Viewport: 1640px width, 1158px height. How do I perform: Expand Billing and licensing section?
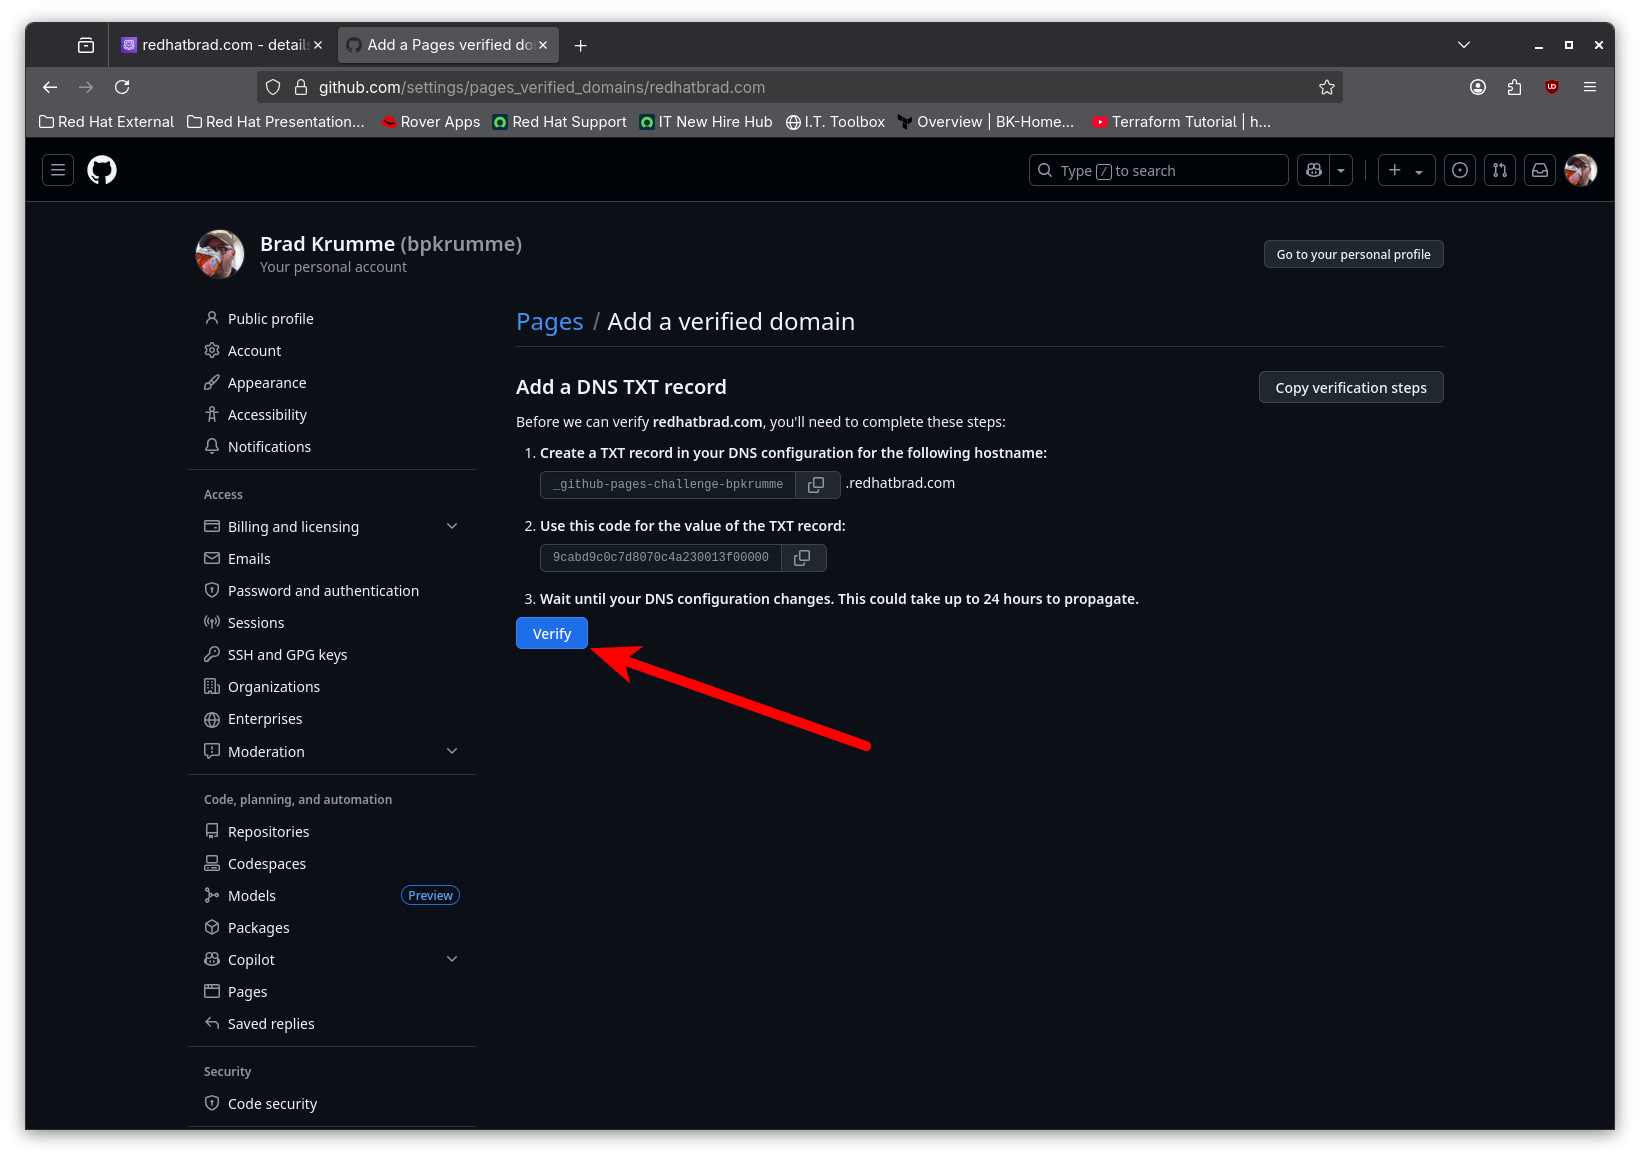point(332,526)
